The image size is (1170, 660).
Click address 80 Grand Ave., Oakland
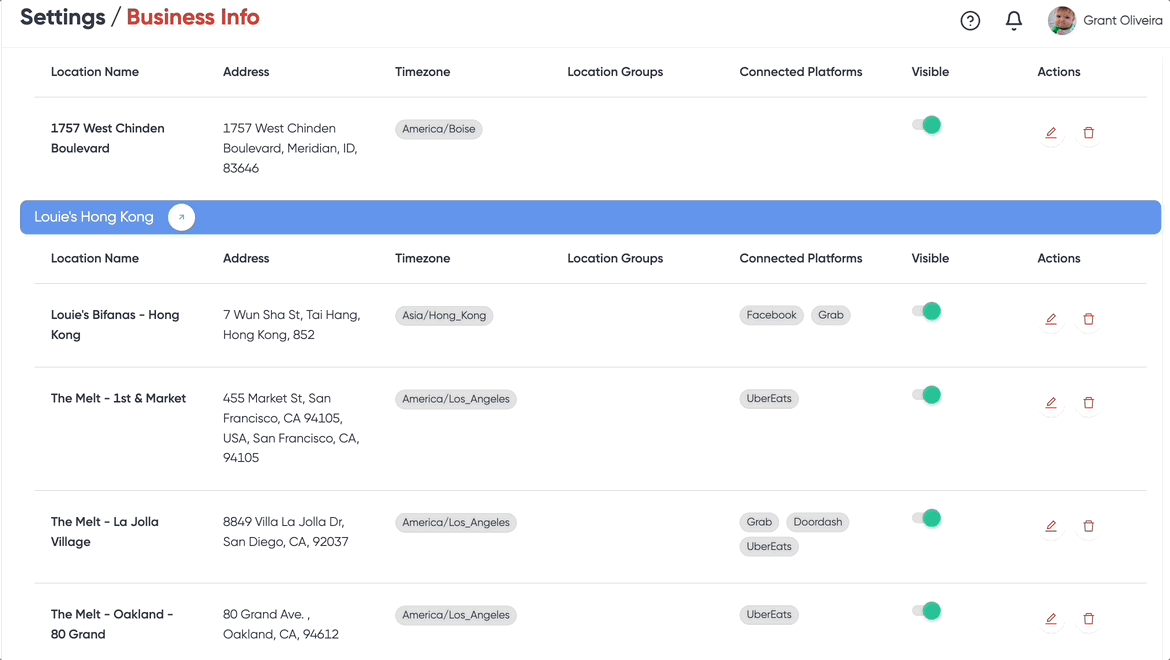click(x=281, y=624)
